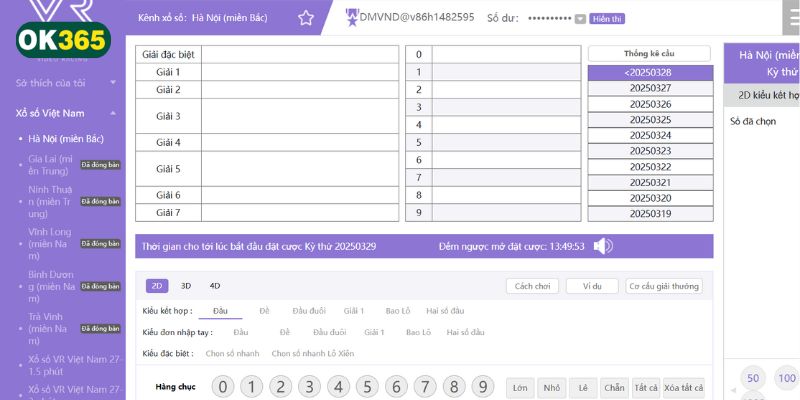The height and width of the screenshot is (400, 800).
Task: Mute the countdown speaker icon
Action: pyautogui.click(x=603, y=246)
